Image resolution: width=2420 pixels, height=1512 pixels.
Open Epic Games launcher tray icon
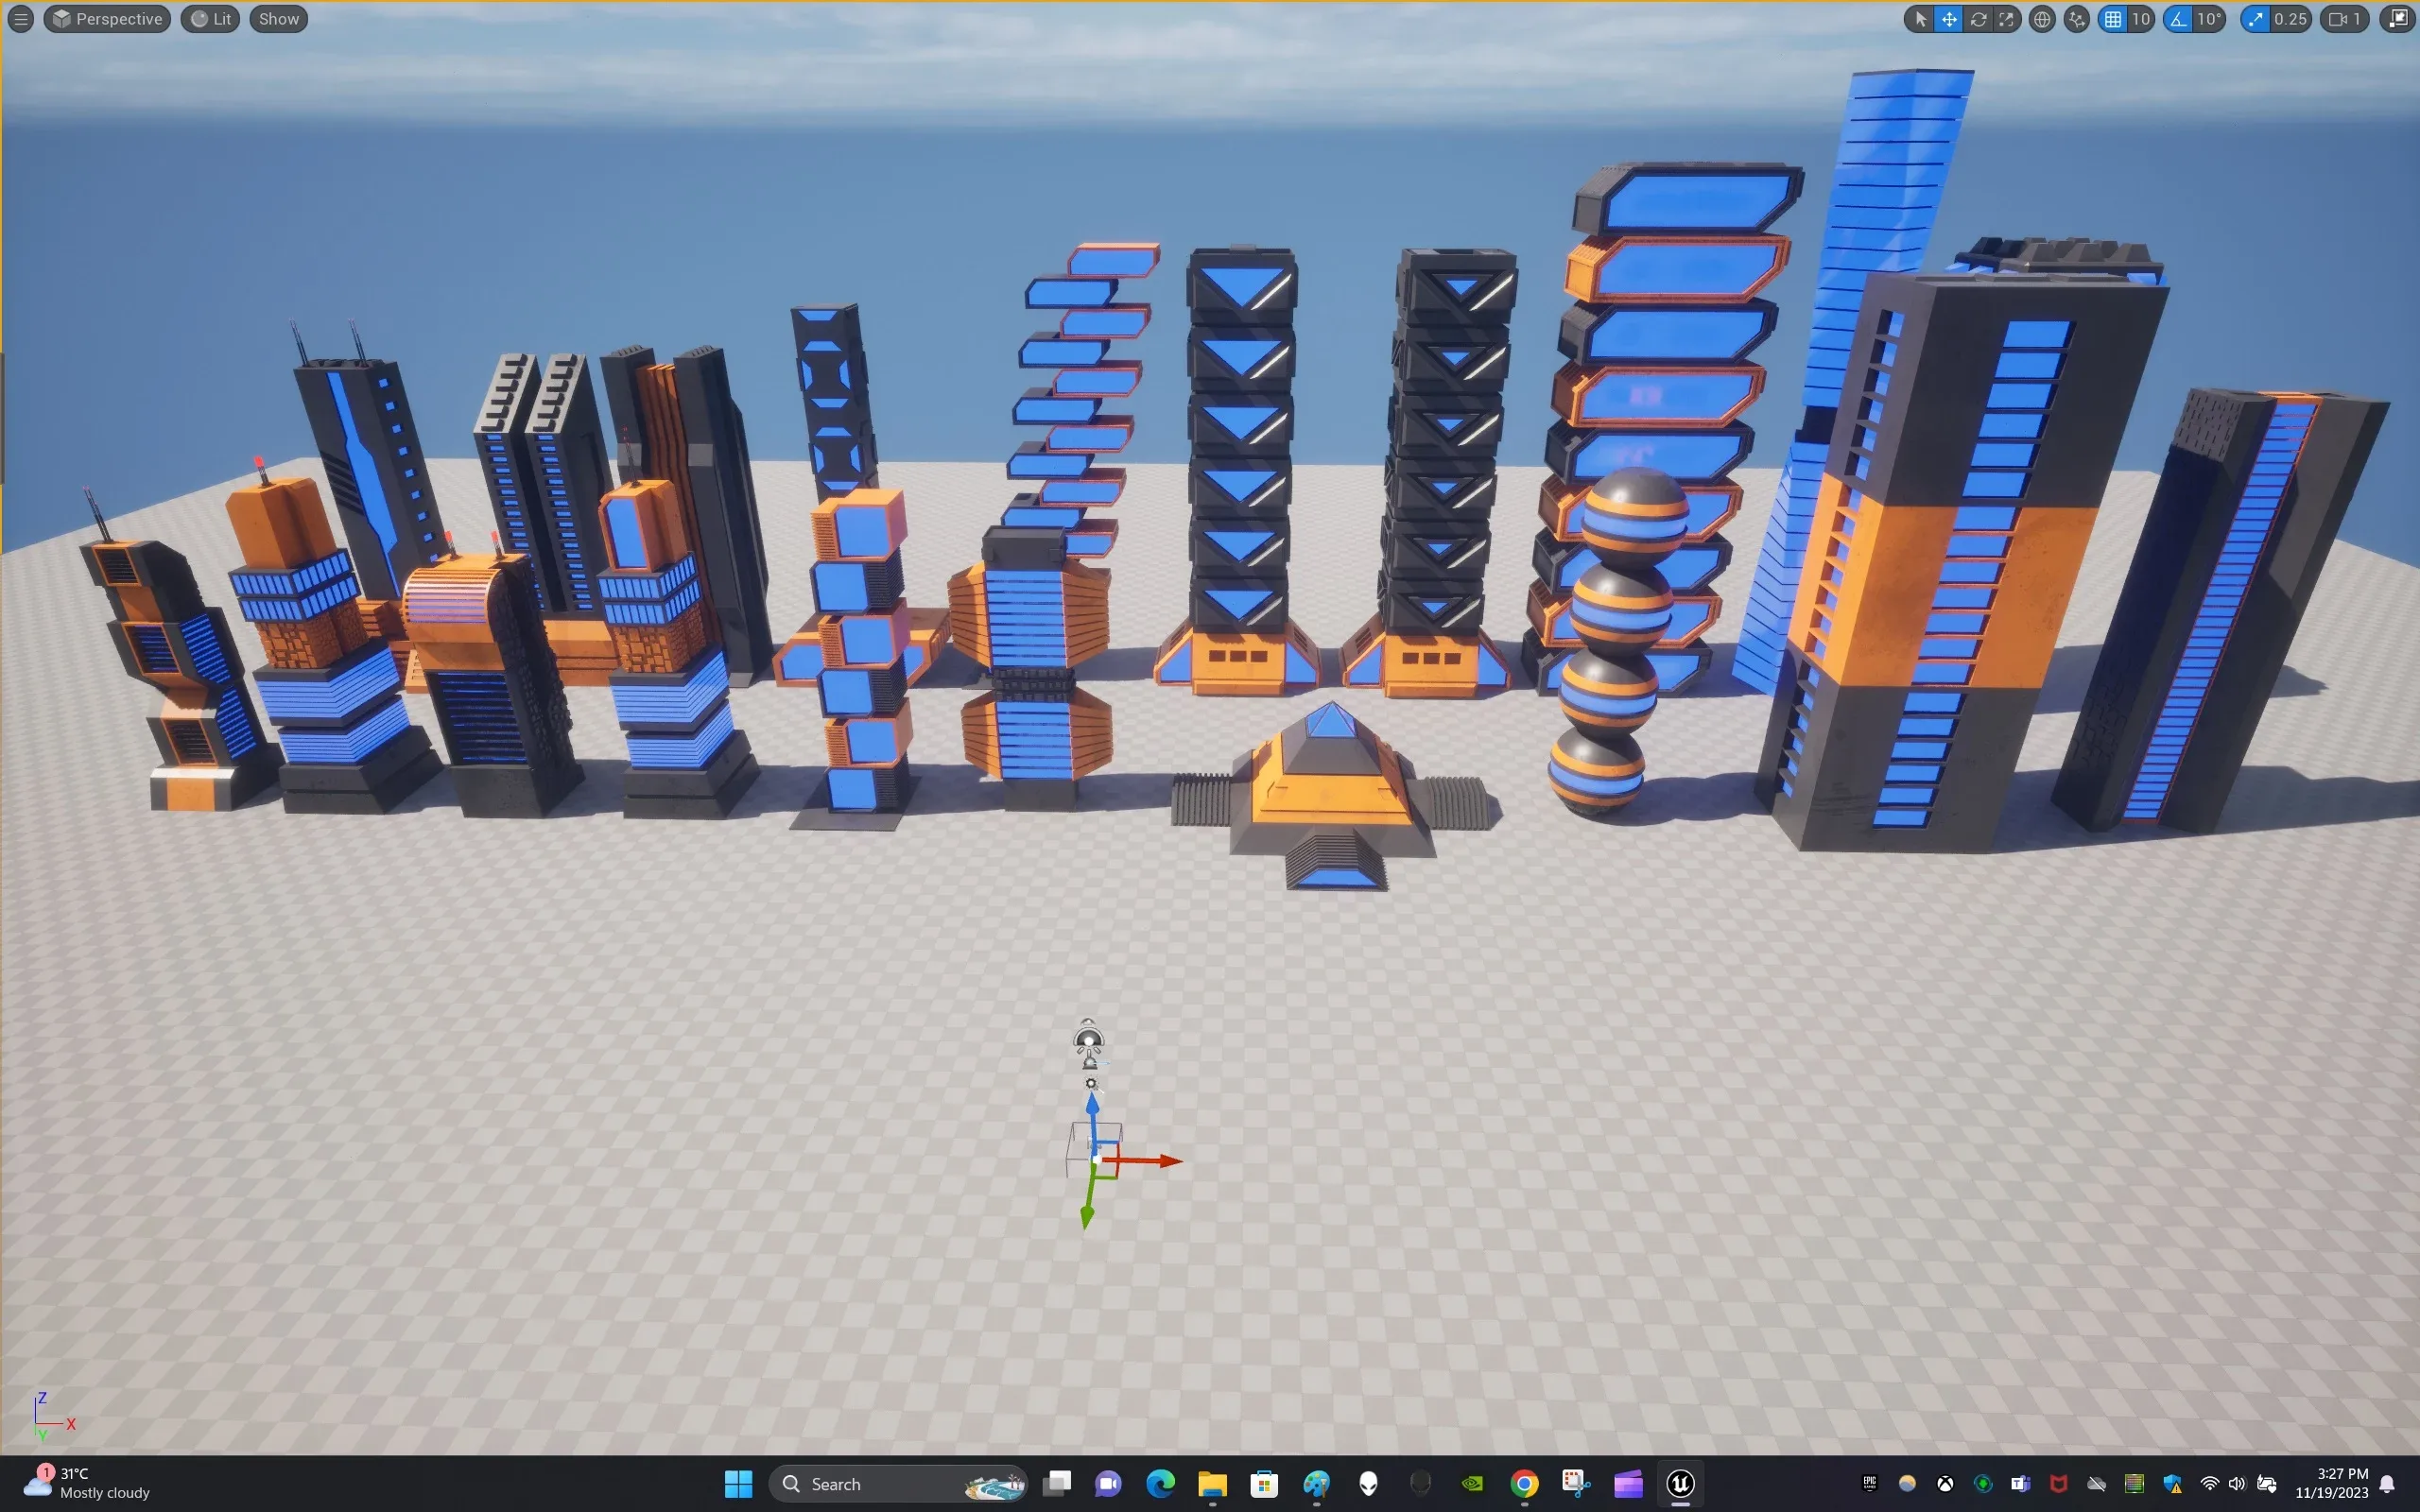1868,1483
